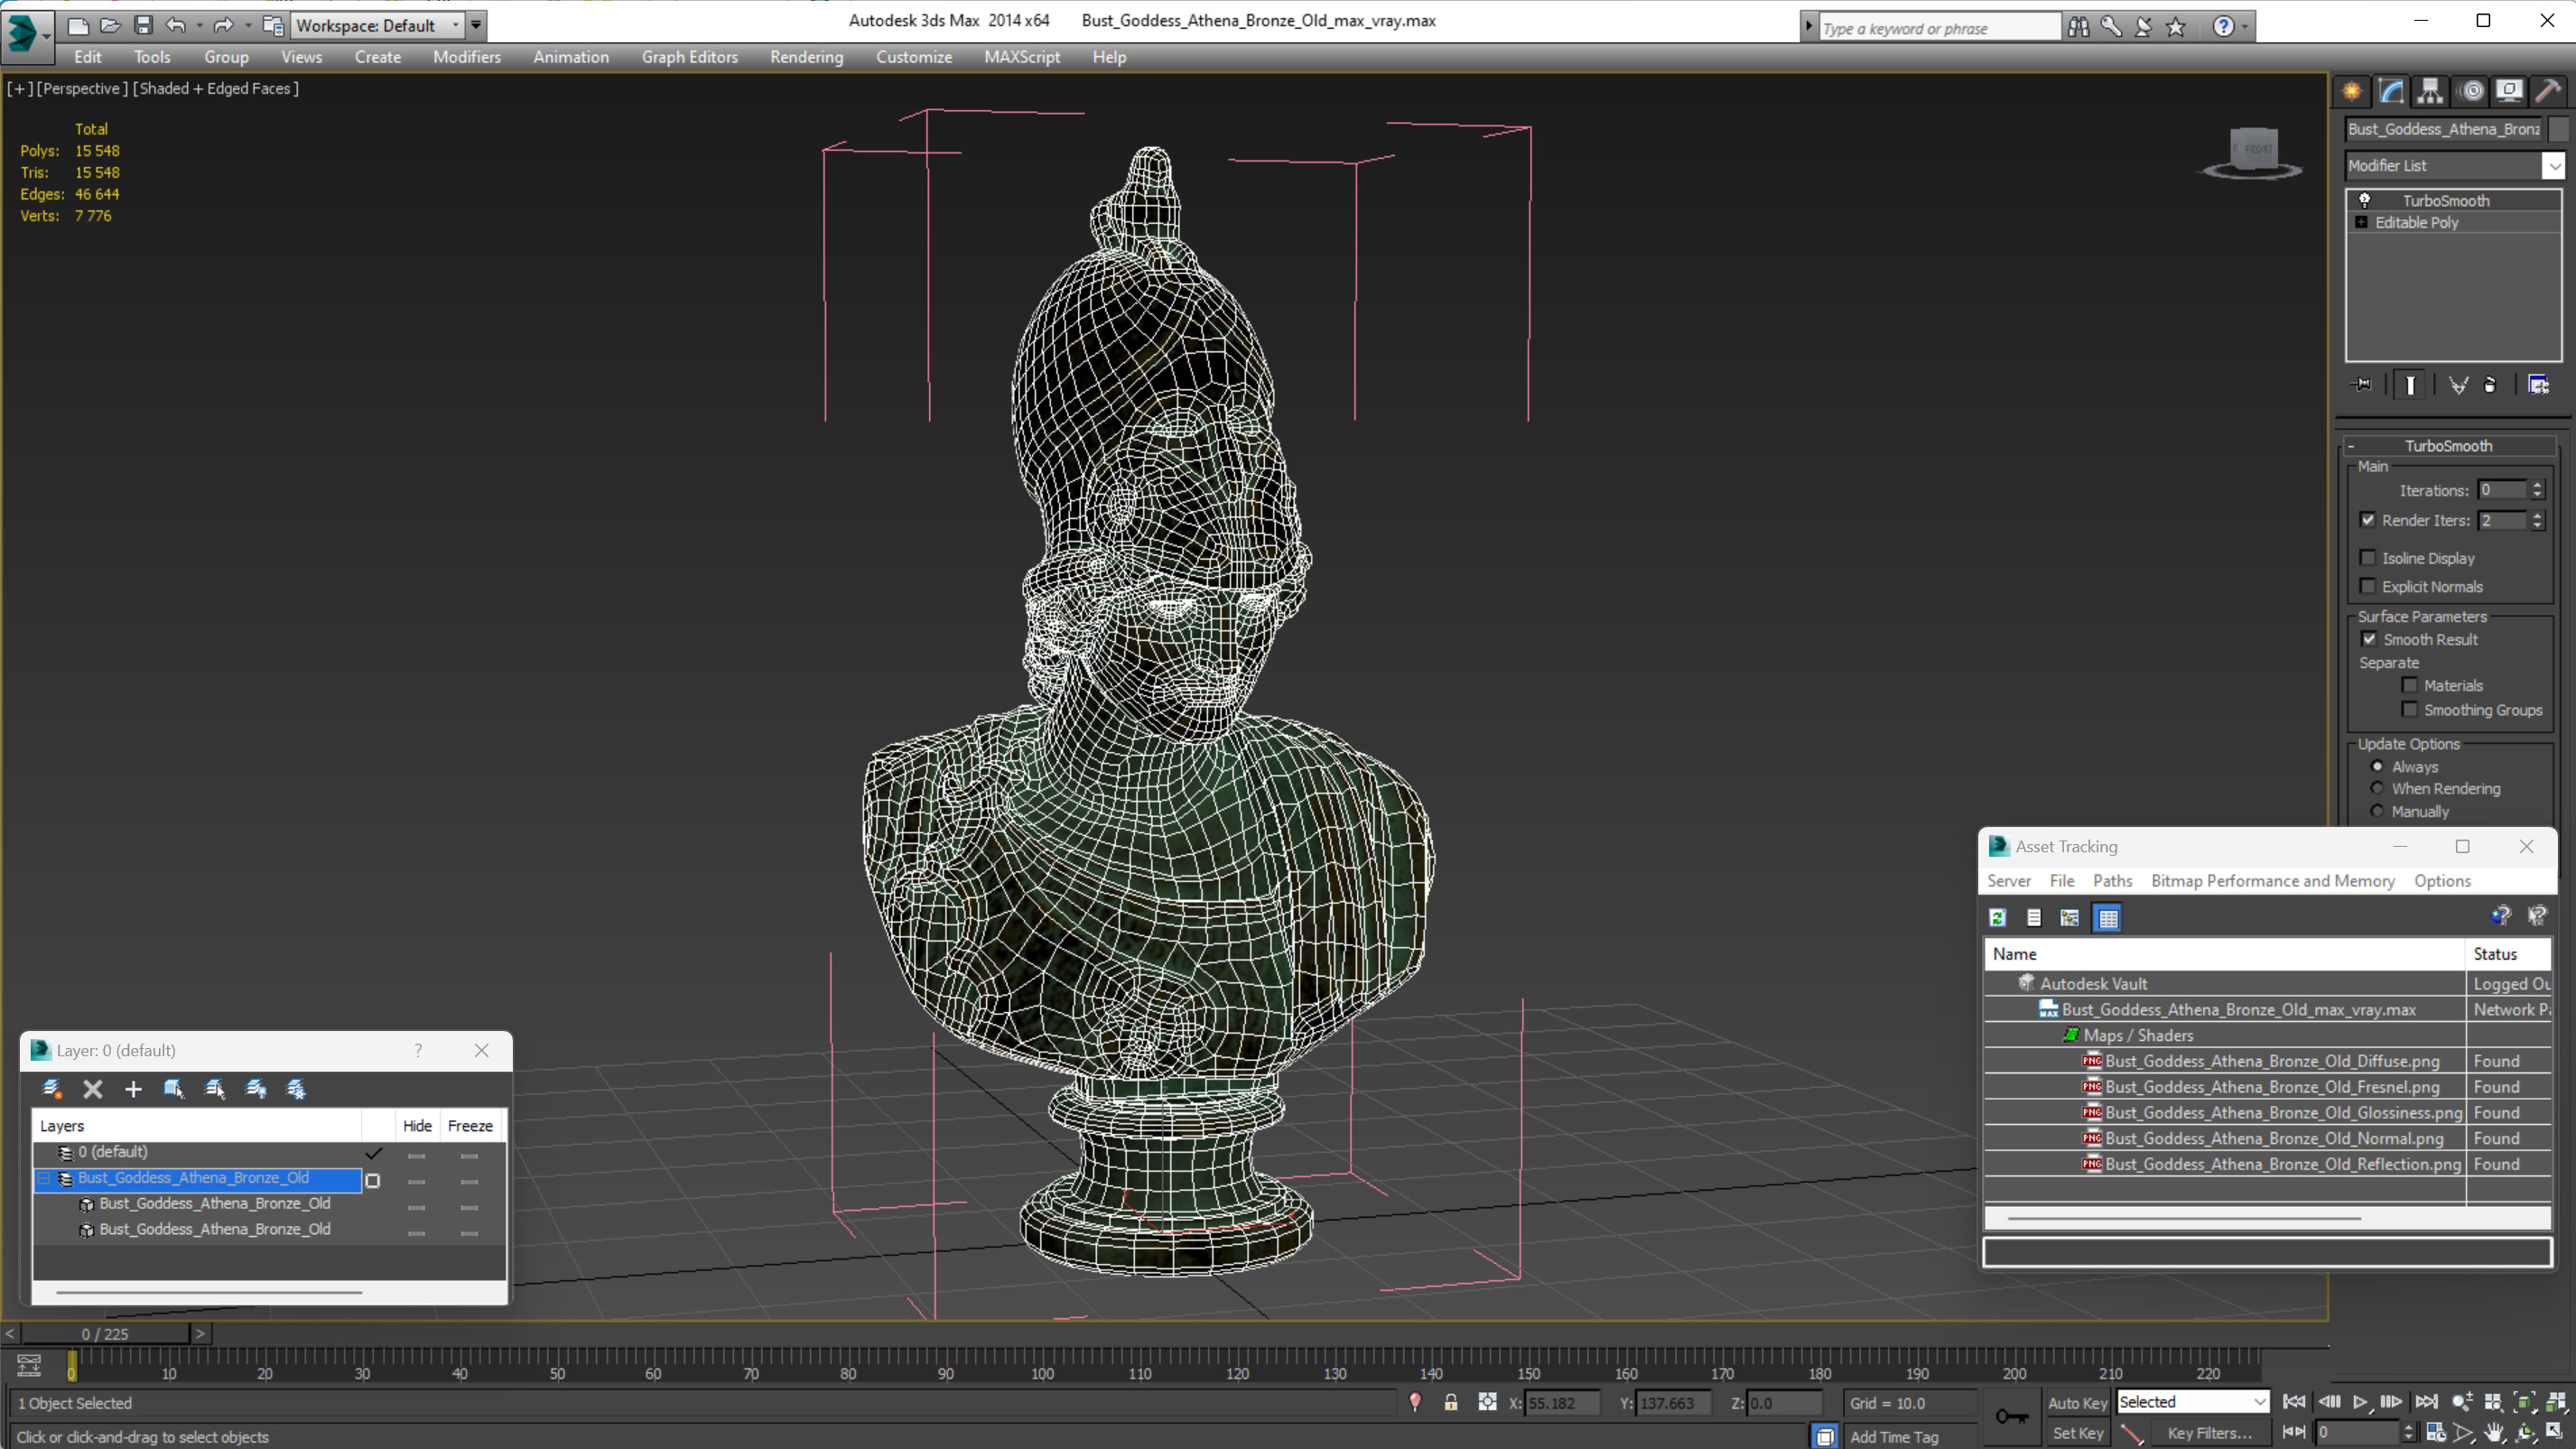
Task: Click the Open File toolbar icon
Action: (111, 25)
